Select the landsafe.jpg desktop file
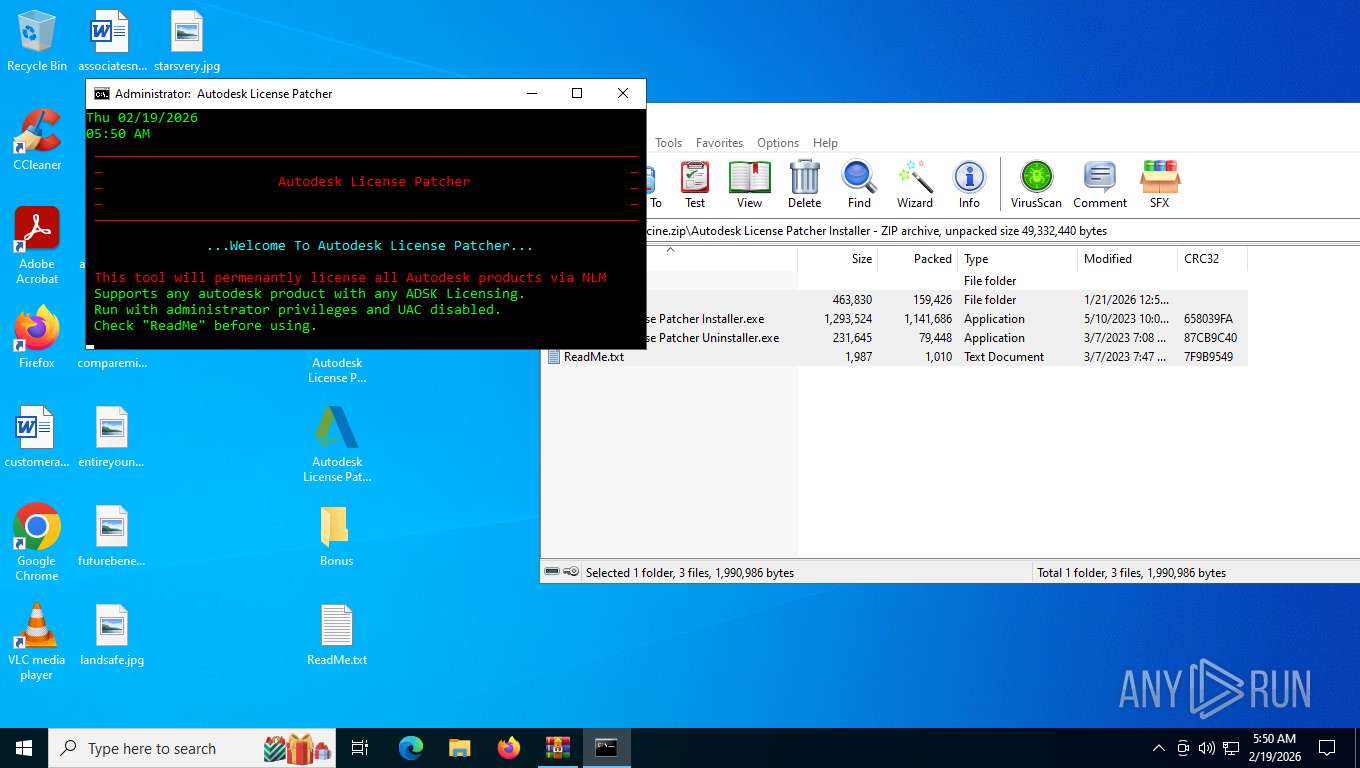Viewport: 1360px width, 768px height. point(112,636)
